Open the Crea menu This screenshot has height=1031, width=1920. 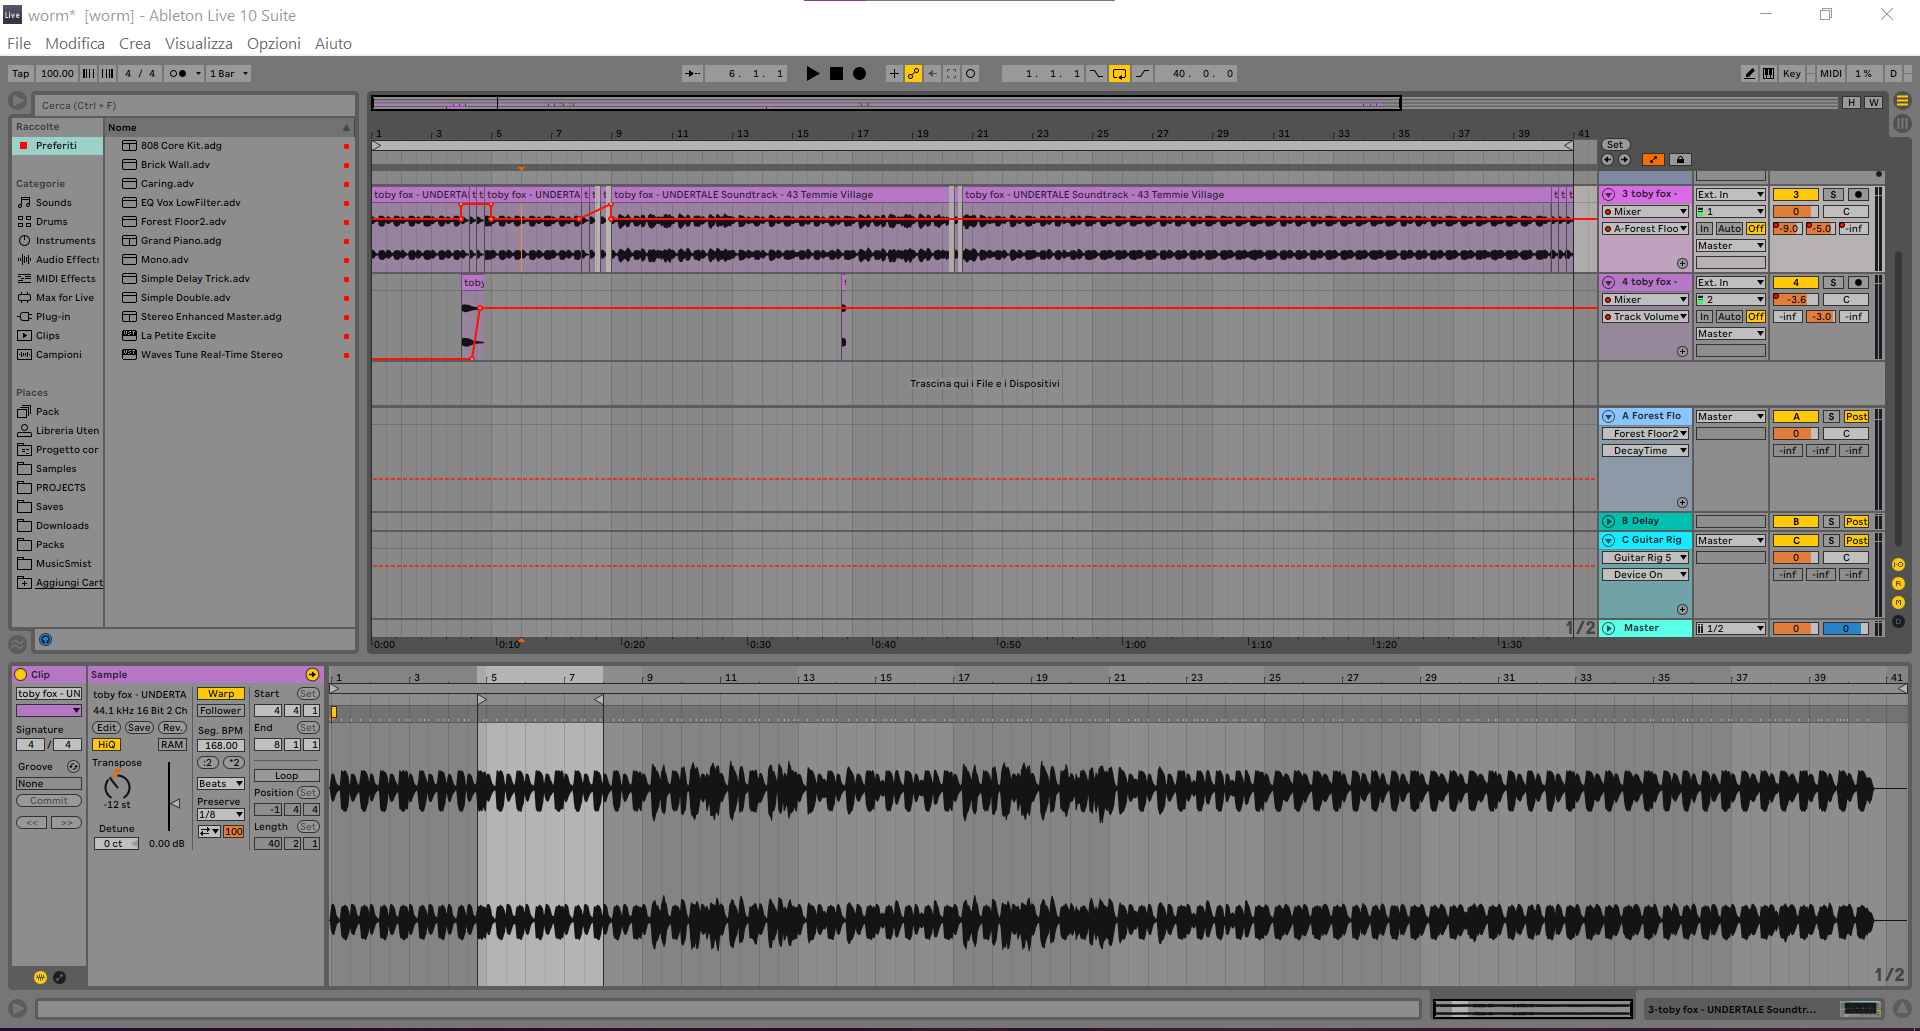135,43
